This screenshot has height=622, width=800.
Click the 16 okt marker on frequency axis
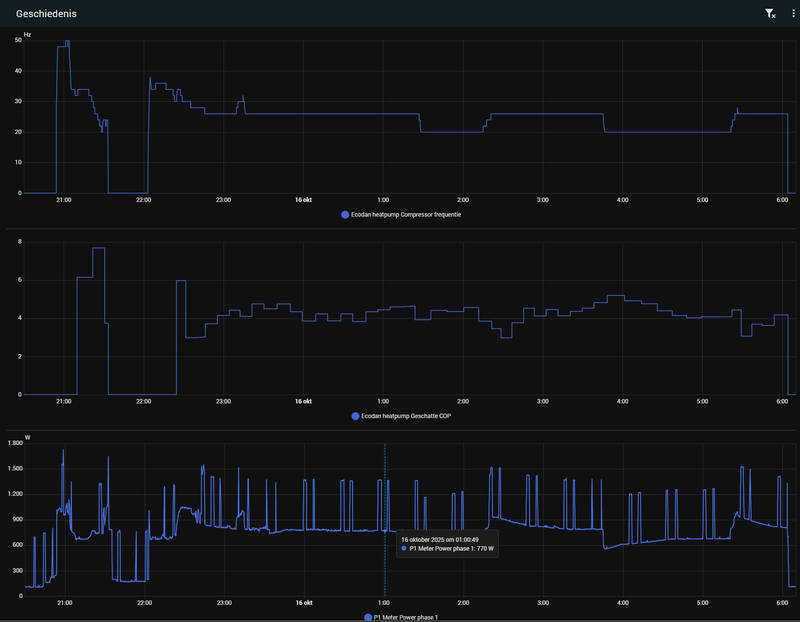click(303, 200)
